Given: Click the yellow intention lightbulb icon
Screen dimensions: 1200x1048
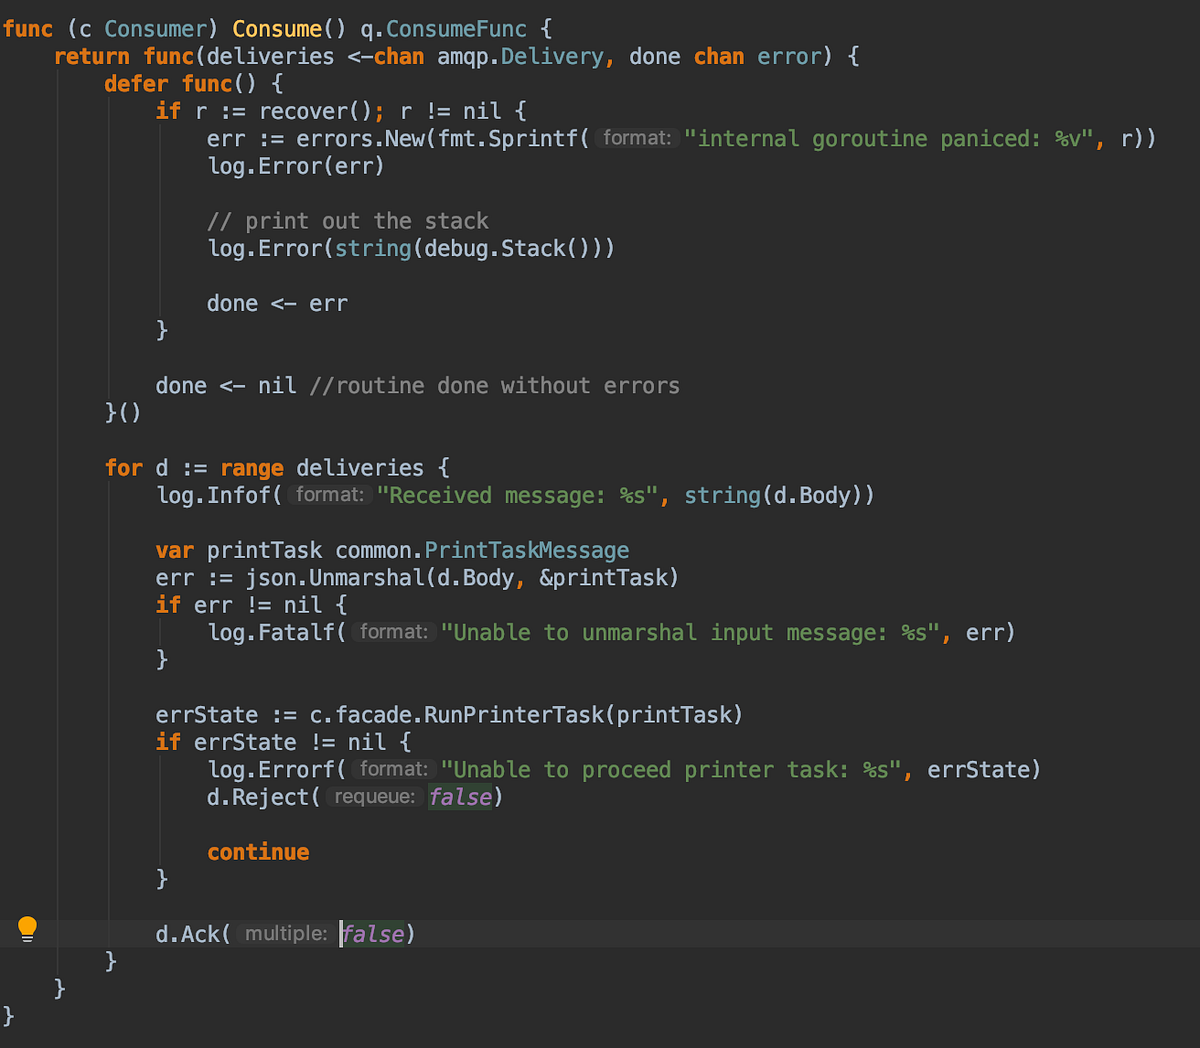Looking at the screenshot, I should [27, 929].
